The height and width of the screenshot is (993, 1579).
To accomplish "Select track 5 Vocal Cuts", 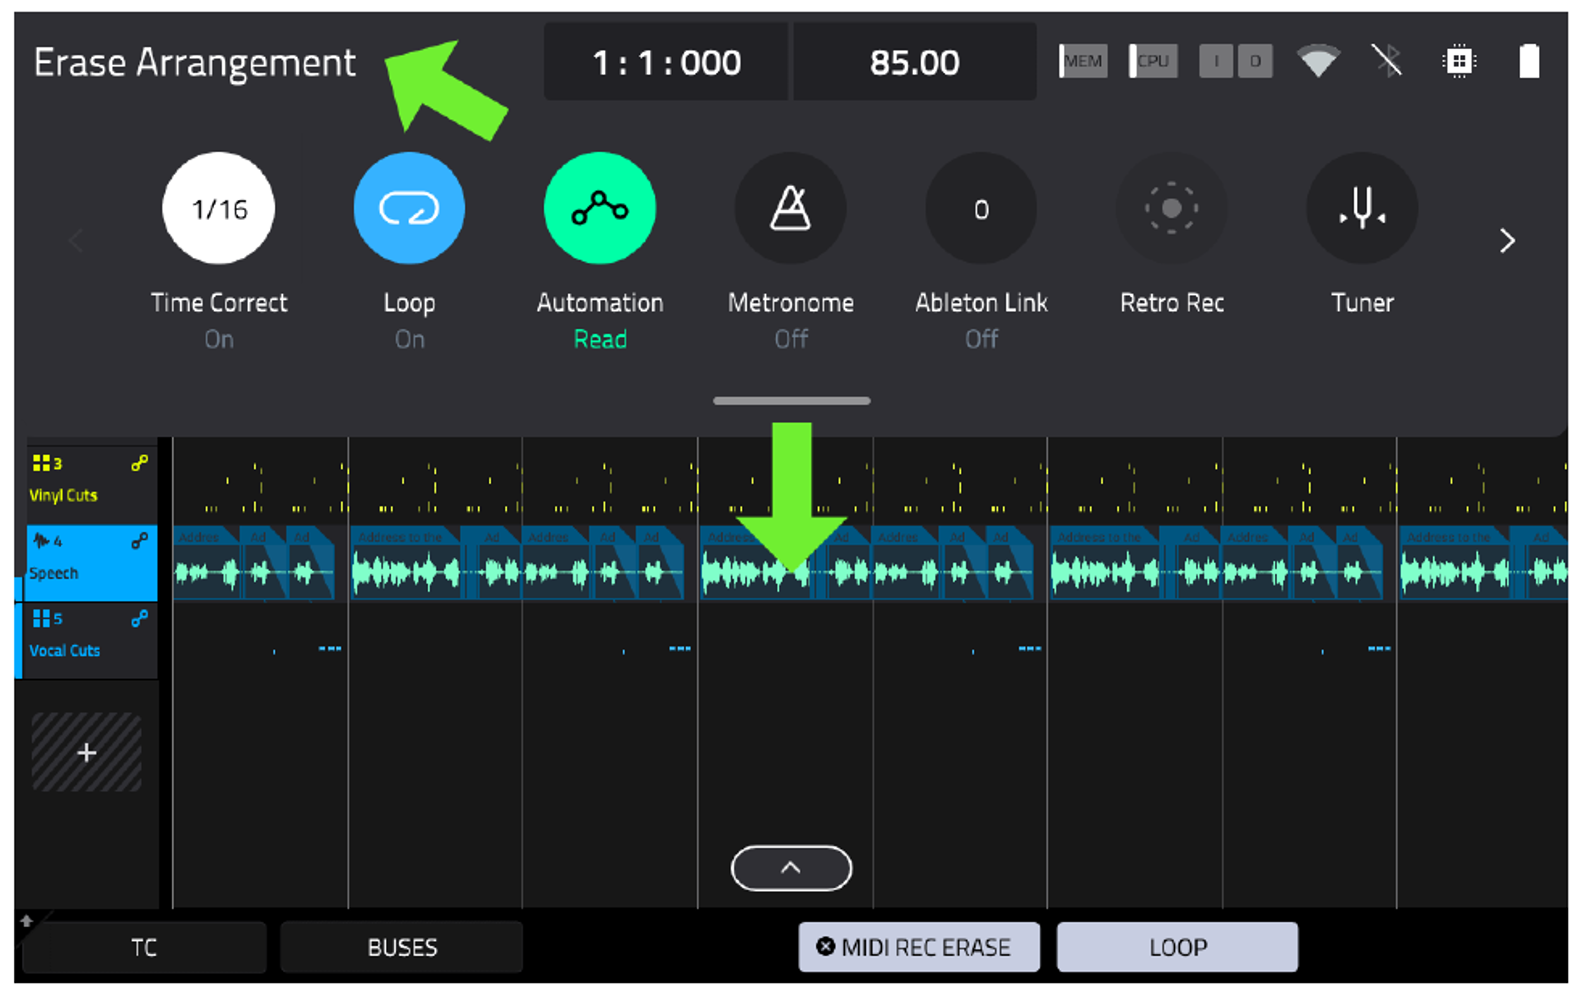I will pos(91,640).
